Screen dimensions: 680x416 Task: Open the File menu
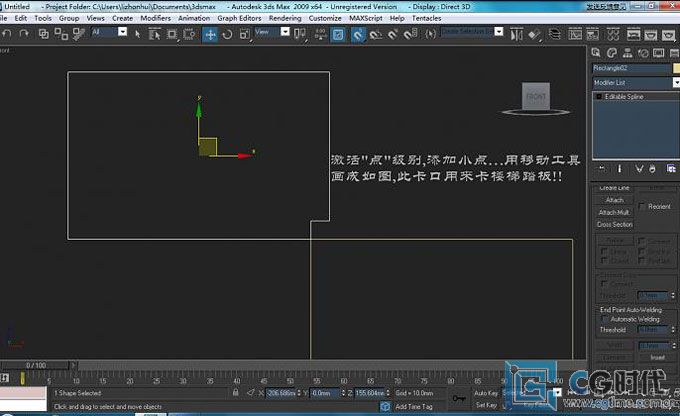pos(3,18)
